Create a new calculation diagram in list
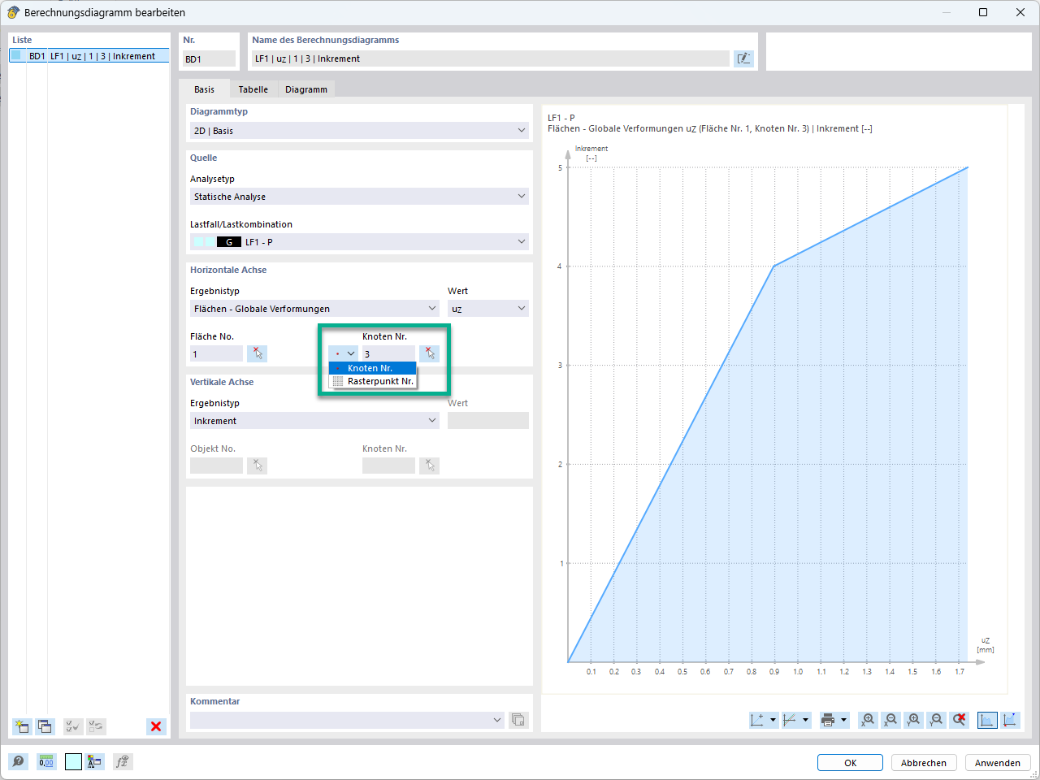 (x=22, y=726)
